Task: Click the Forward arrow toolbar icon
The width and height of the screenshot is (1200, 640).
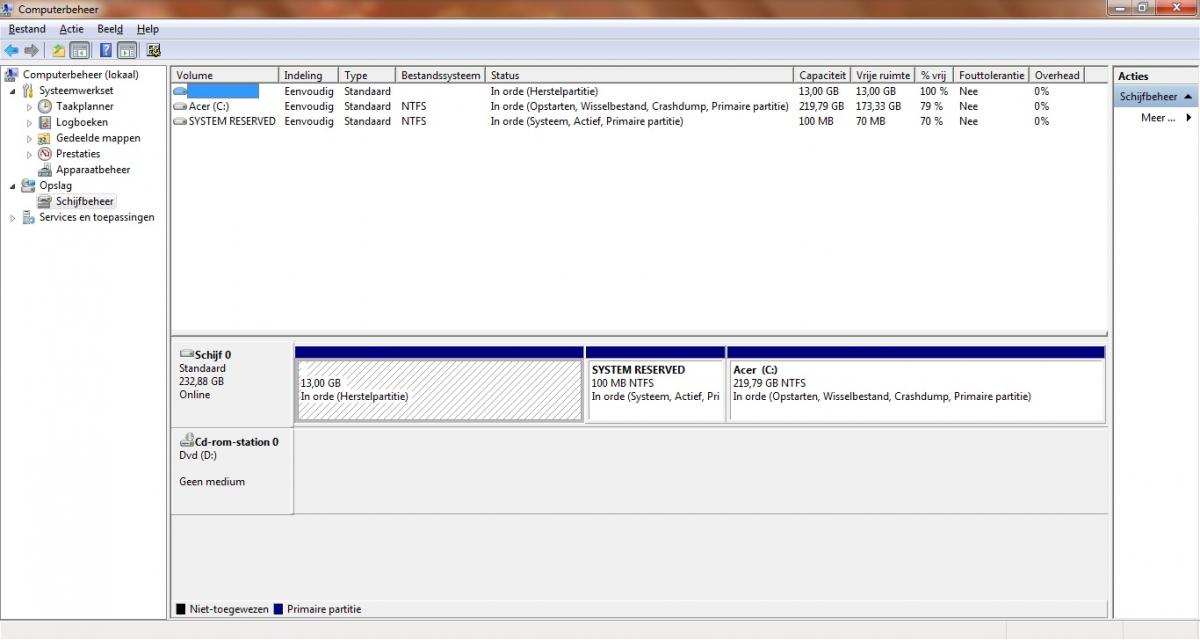Action: tap(32, 50)
